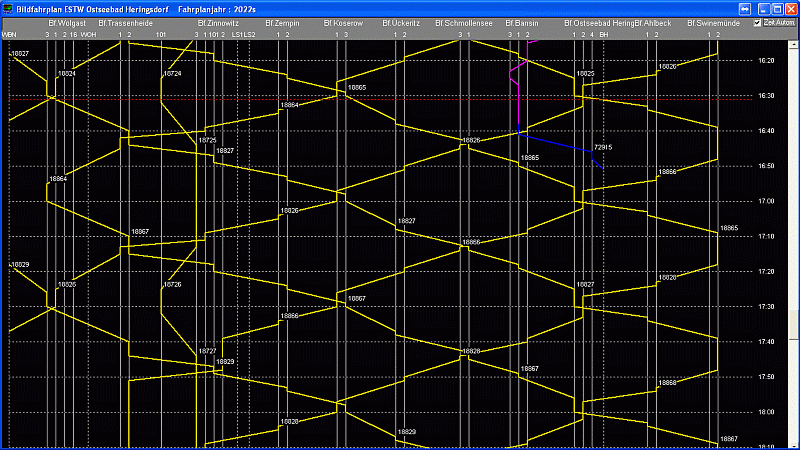Click the 17:00 time label
The width and height of the screenshot is (800, 450).
(766, 202)
